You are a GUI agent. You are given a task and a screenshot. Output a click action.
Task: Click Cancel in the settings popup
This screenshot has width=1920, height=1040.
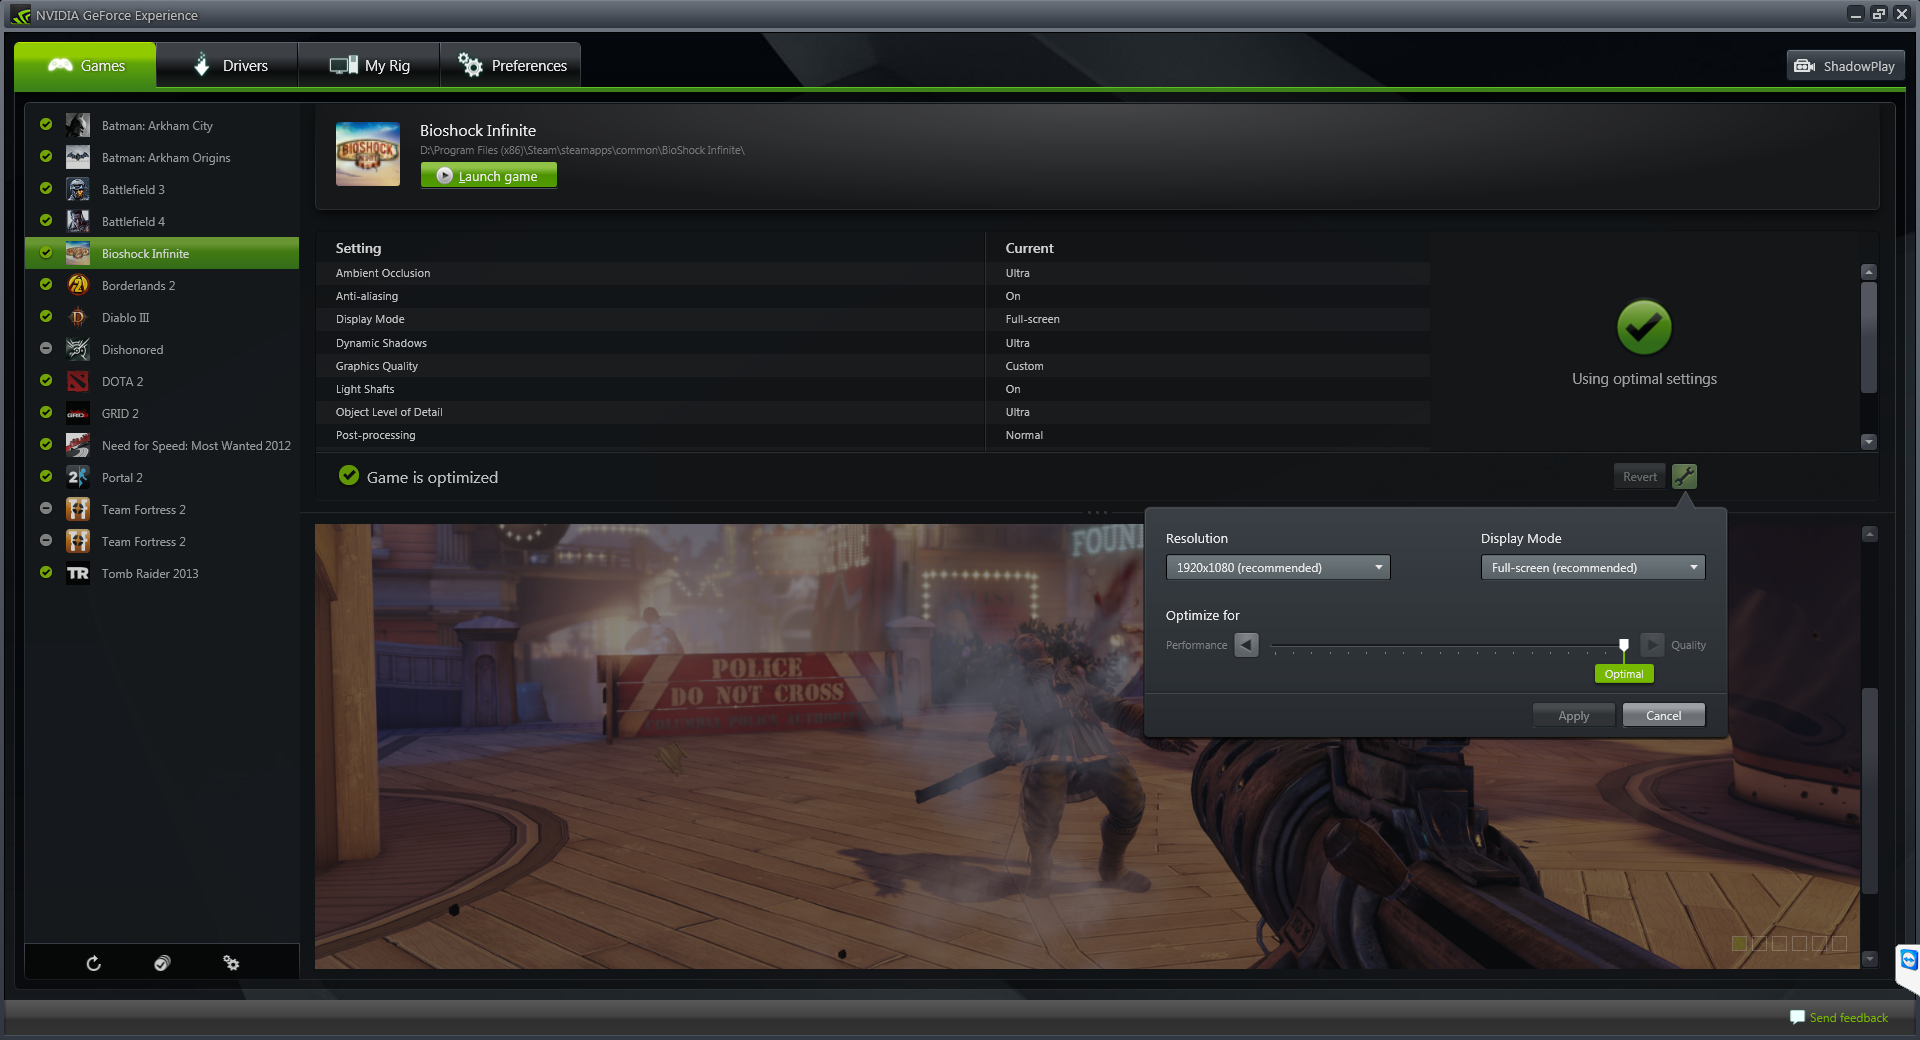1663,716
